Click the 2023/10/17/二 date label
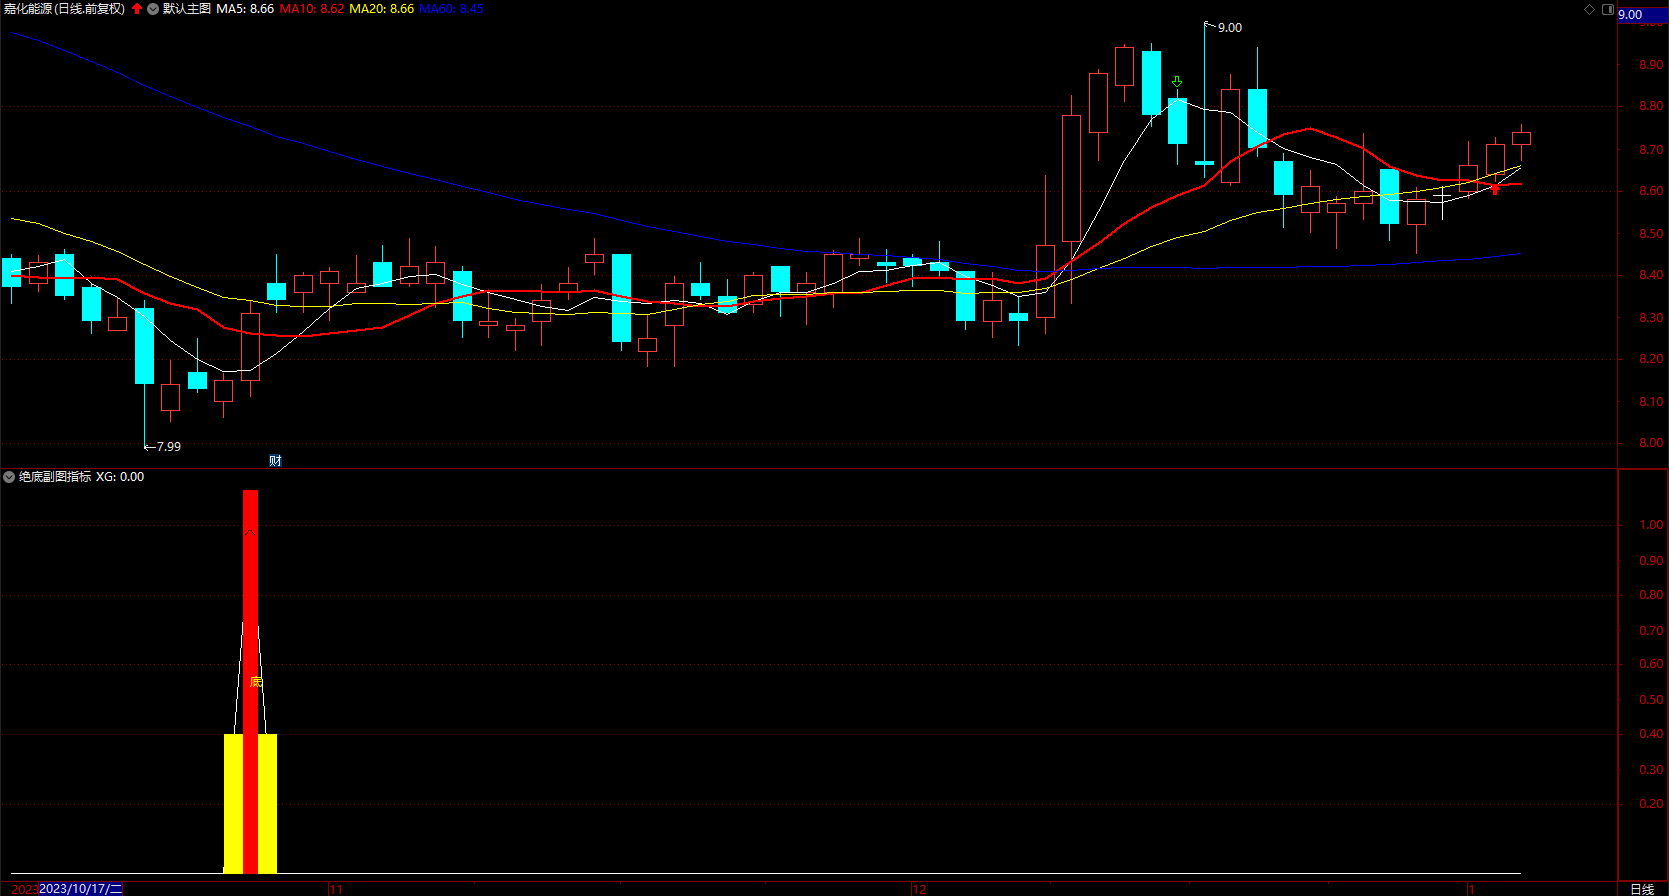This screenshot has height=896, width=1669. [81, 889]
